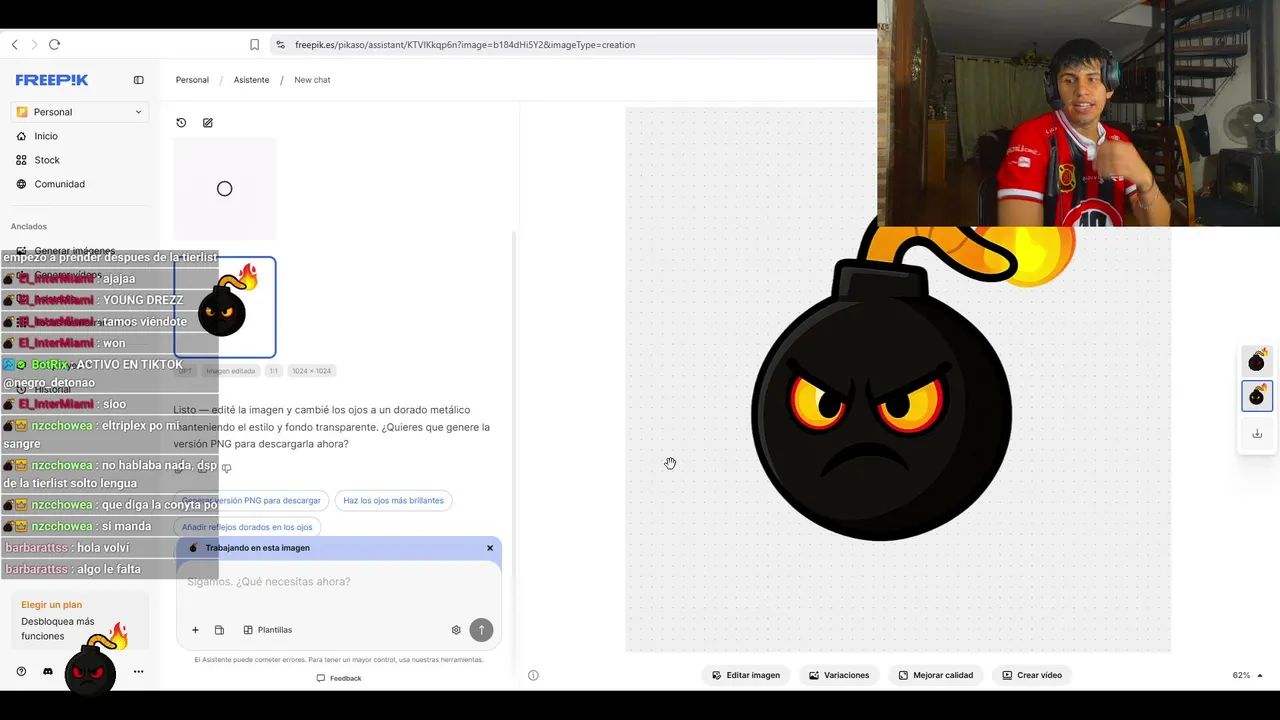Open assistant settings gear icon
Image resolution: width=1280 pixels, height=720 pixels.
tap(456, 630)
